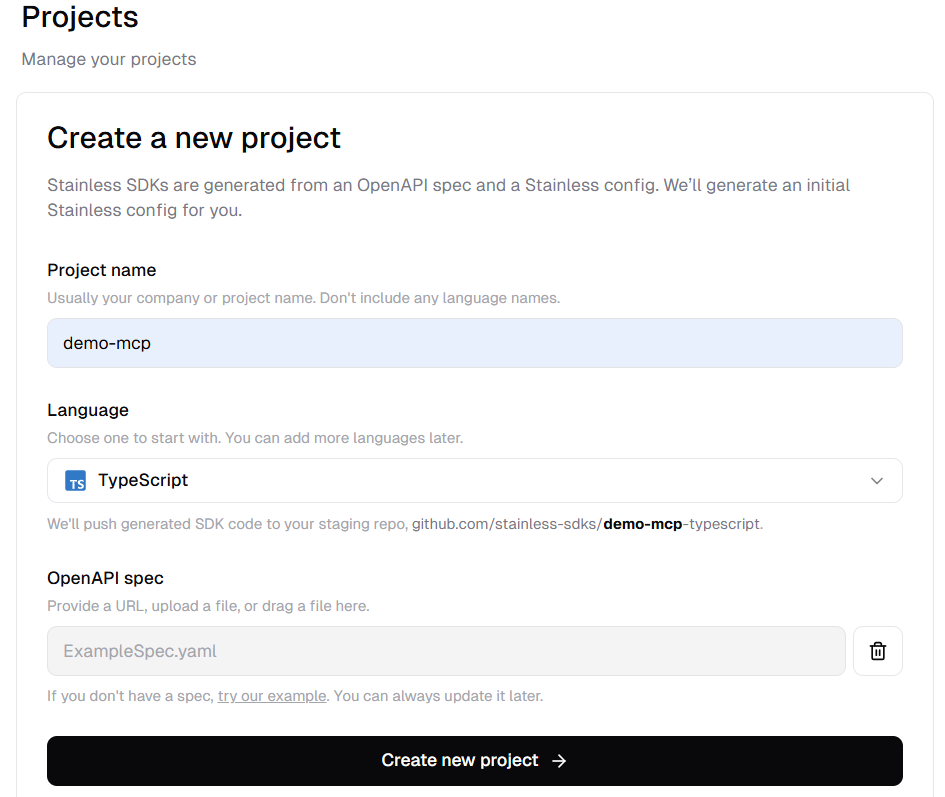Click 'Provide a URL, upload a file' hint
This screenshot has width=945, height=797.
tap(208, 606)
